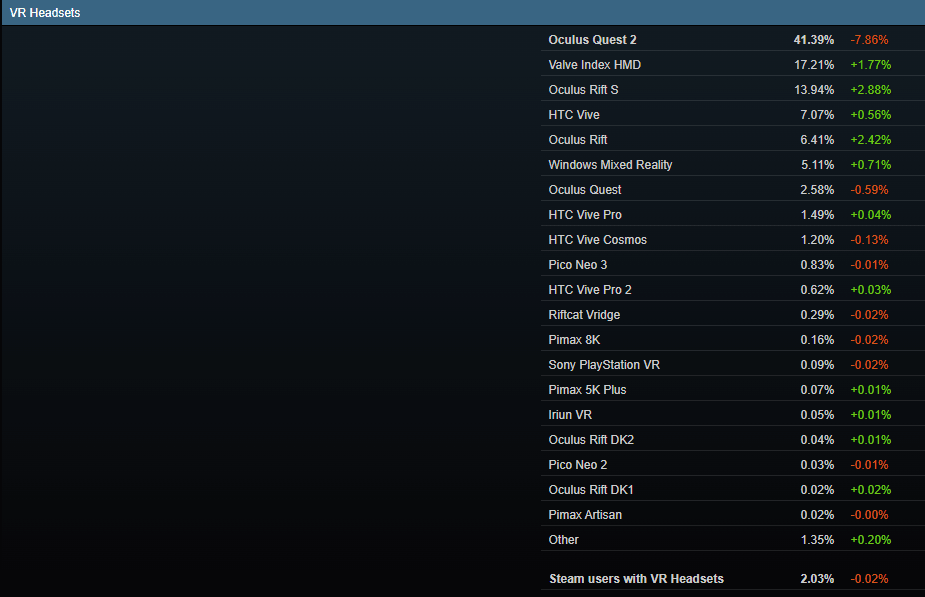
Task: Click the Iriun VR entry
Action: [x=570, y=415]
